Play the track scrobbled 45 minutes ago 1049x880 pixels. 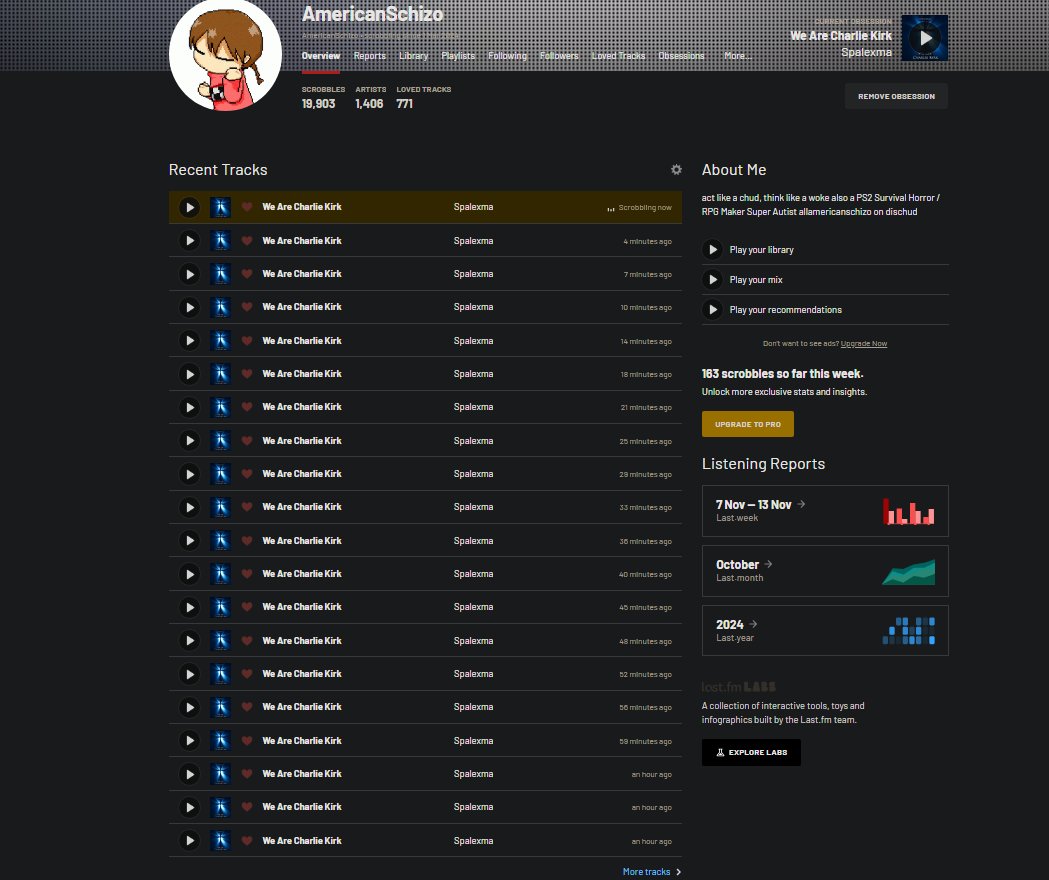189,607
